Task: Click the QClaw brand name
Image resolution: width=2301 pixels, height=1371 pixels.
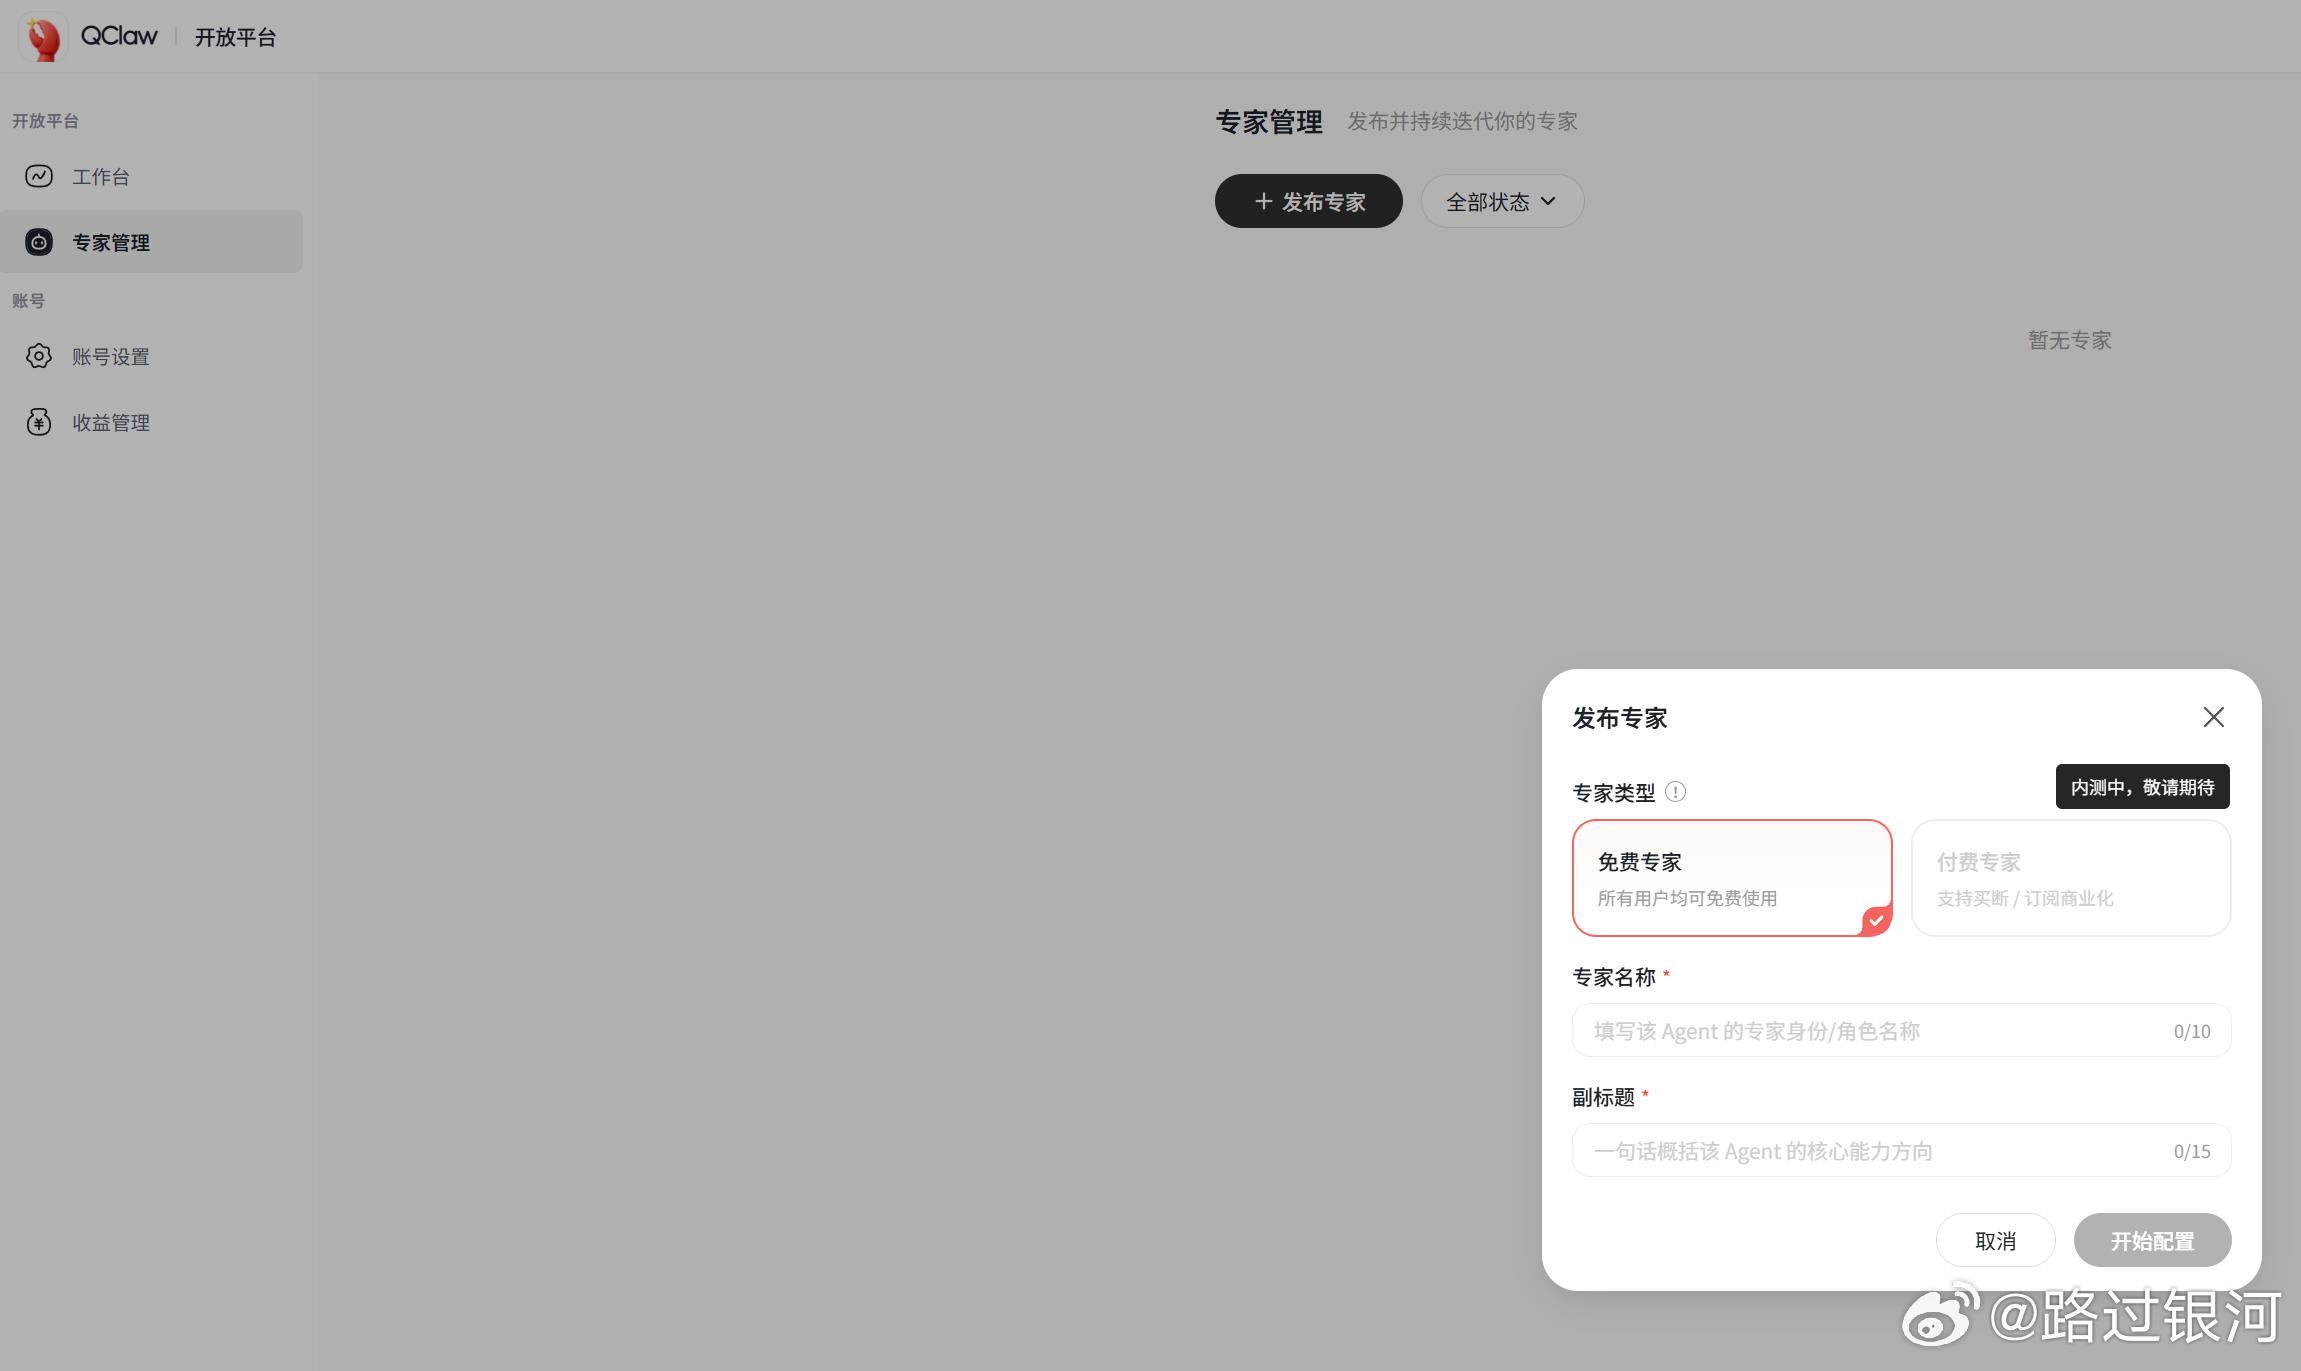Action: point(119,36)
